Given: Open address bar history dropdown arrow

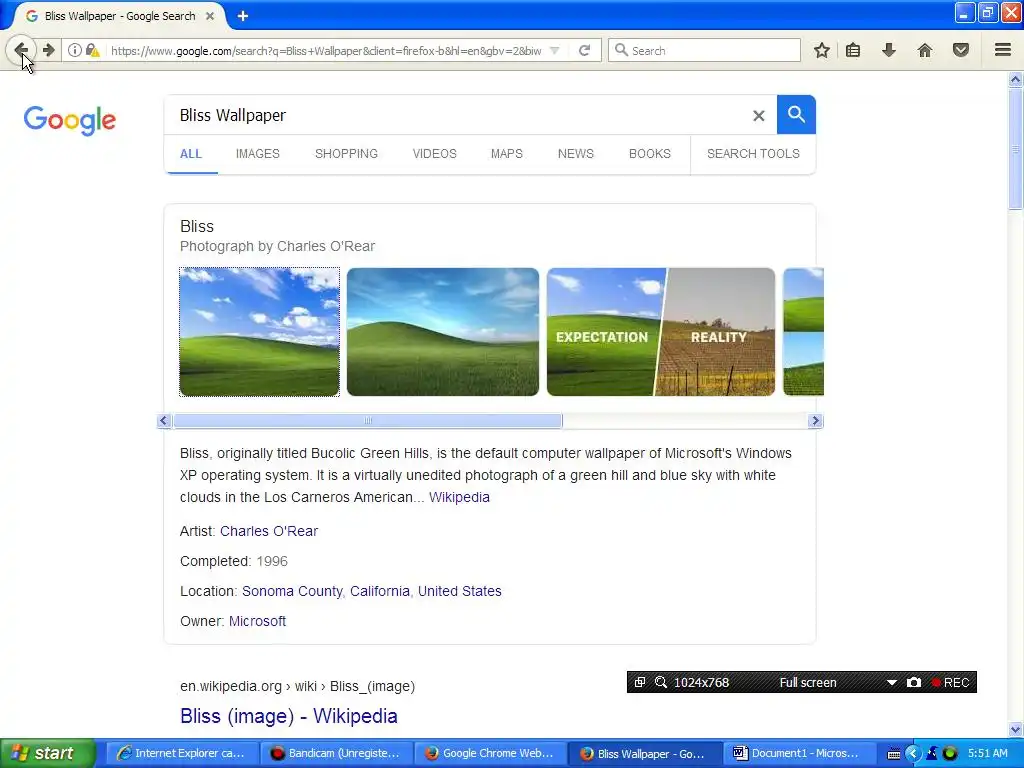Looking at the screenshot, I should coord(554,50).
